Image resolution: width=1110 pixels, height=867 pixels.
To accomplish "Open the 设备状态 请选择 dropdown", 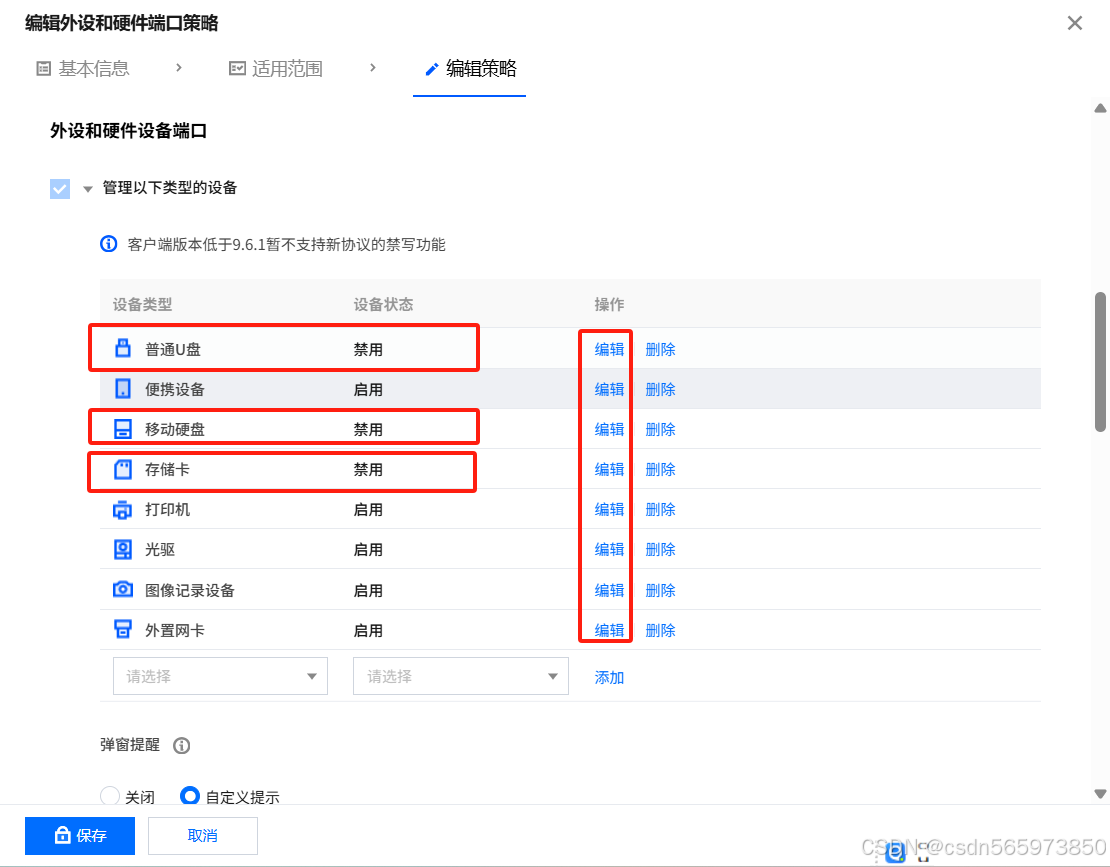I will (x=460, y=675).
